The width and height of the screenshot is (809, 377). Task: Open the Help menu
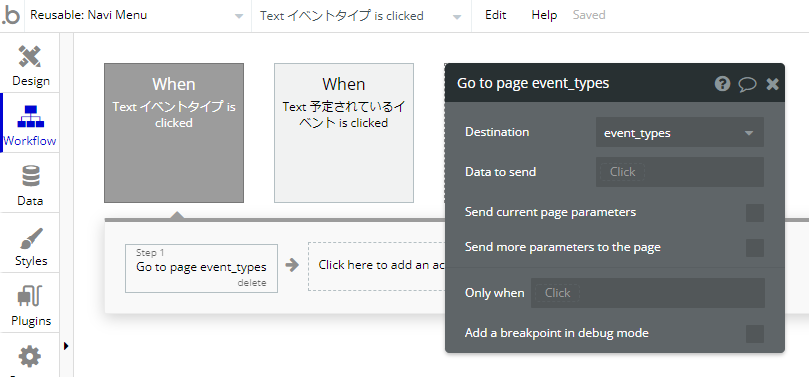[544, 15]
